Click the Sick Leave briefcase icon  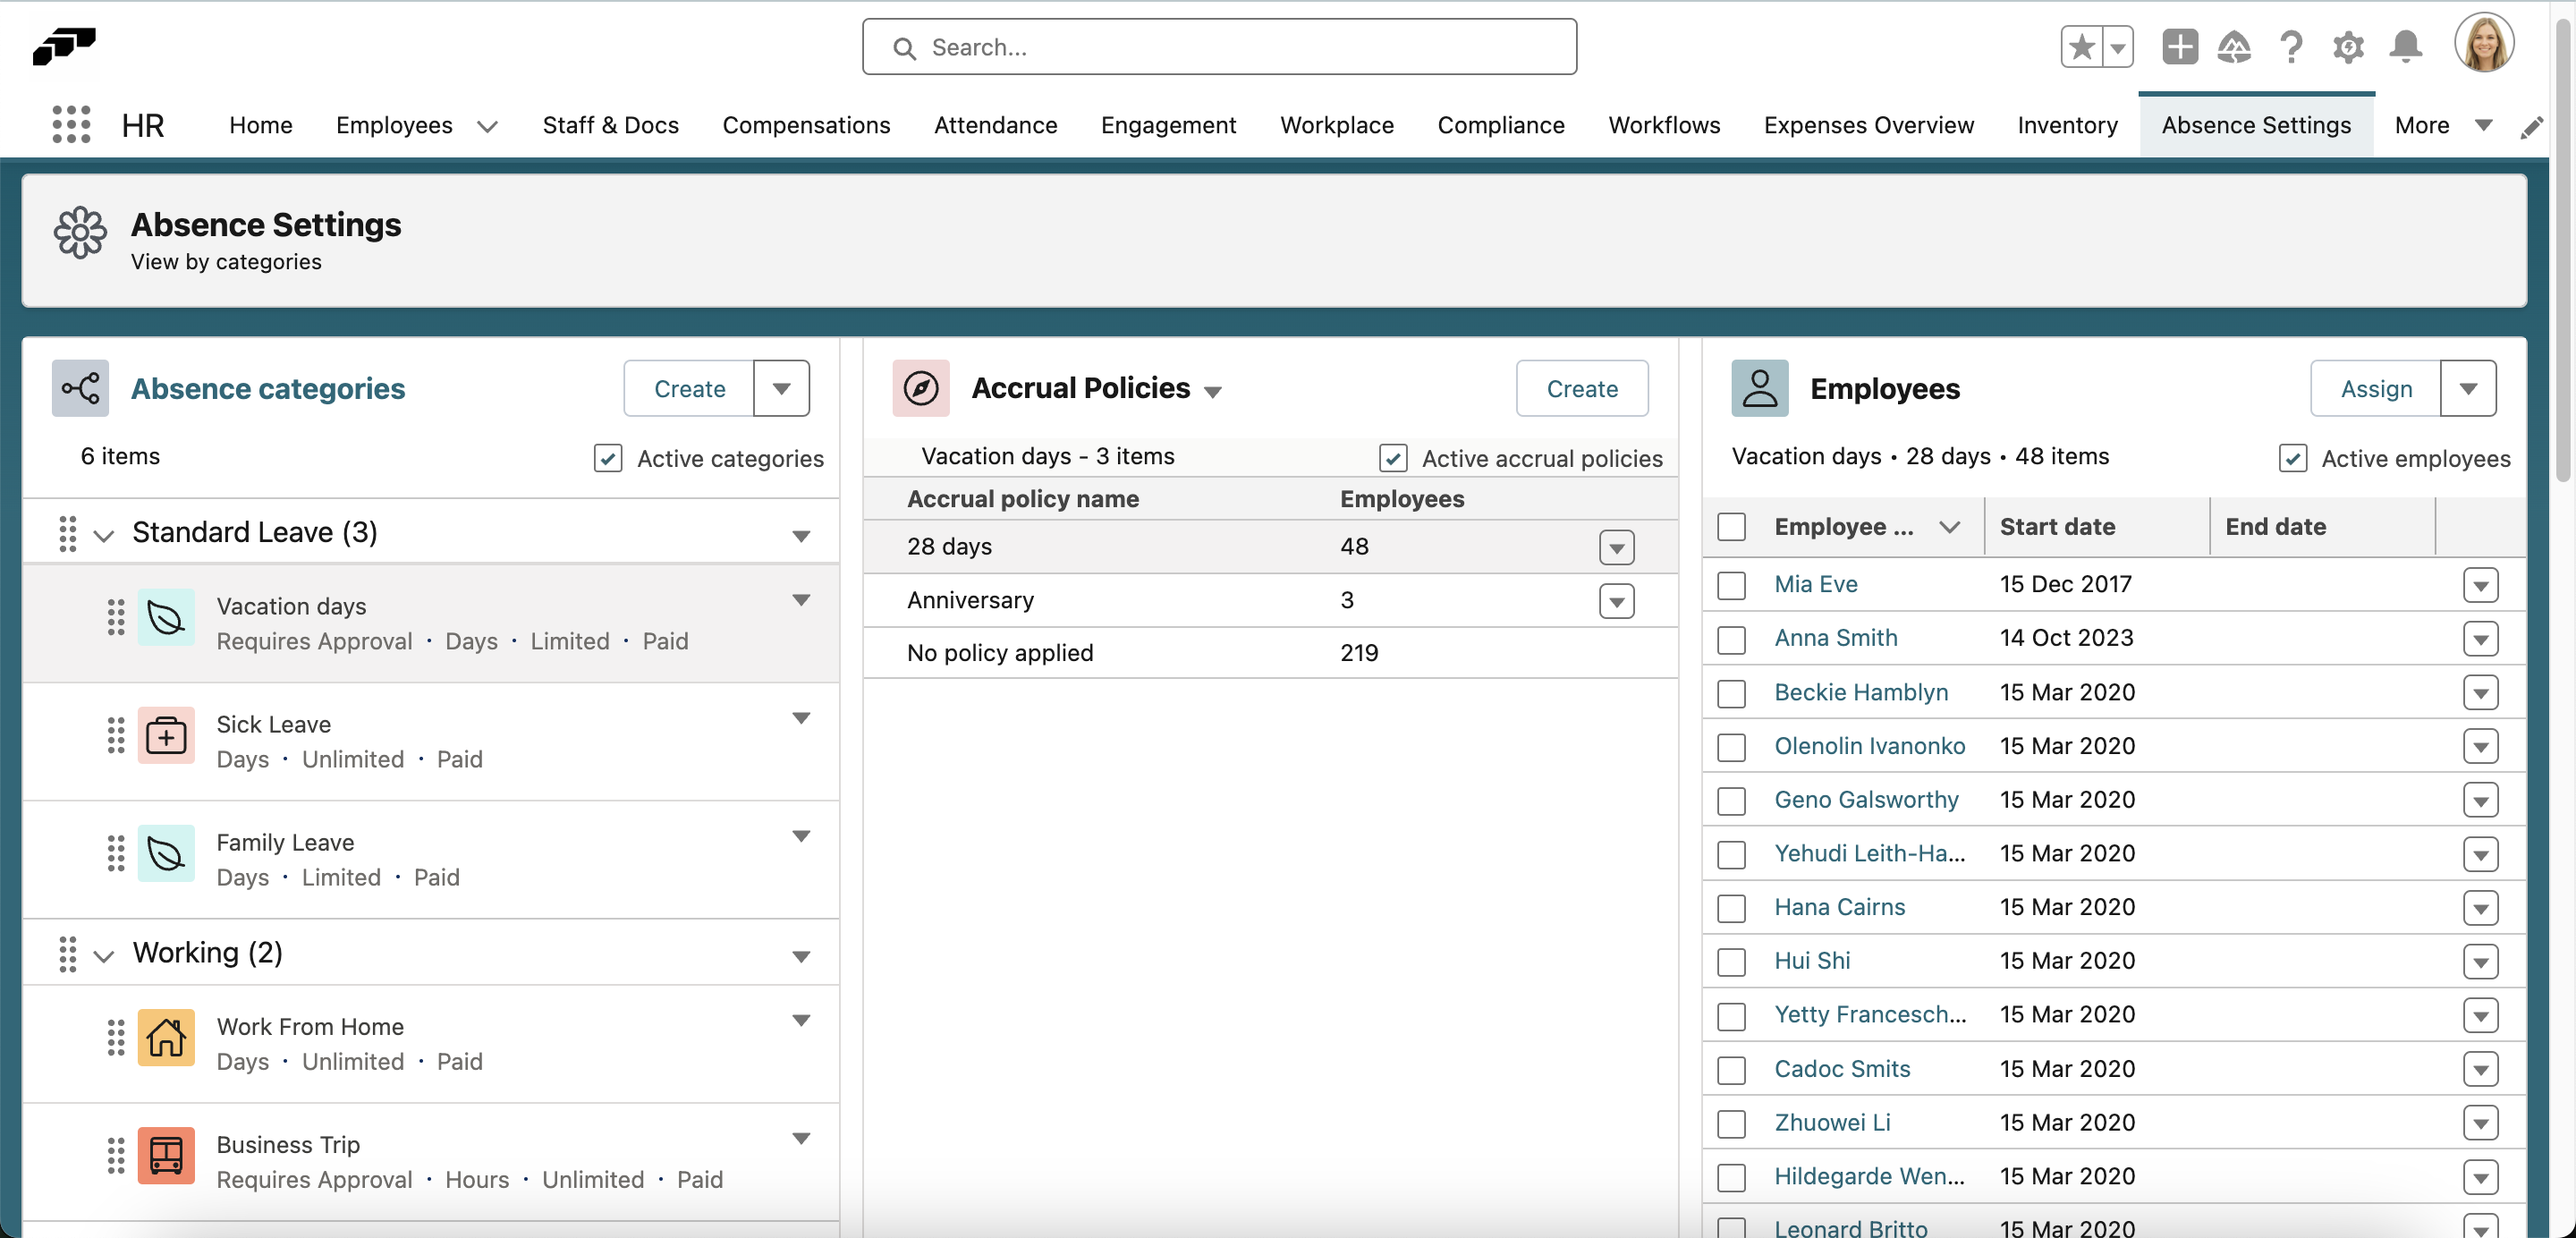point(166,736)
